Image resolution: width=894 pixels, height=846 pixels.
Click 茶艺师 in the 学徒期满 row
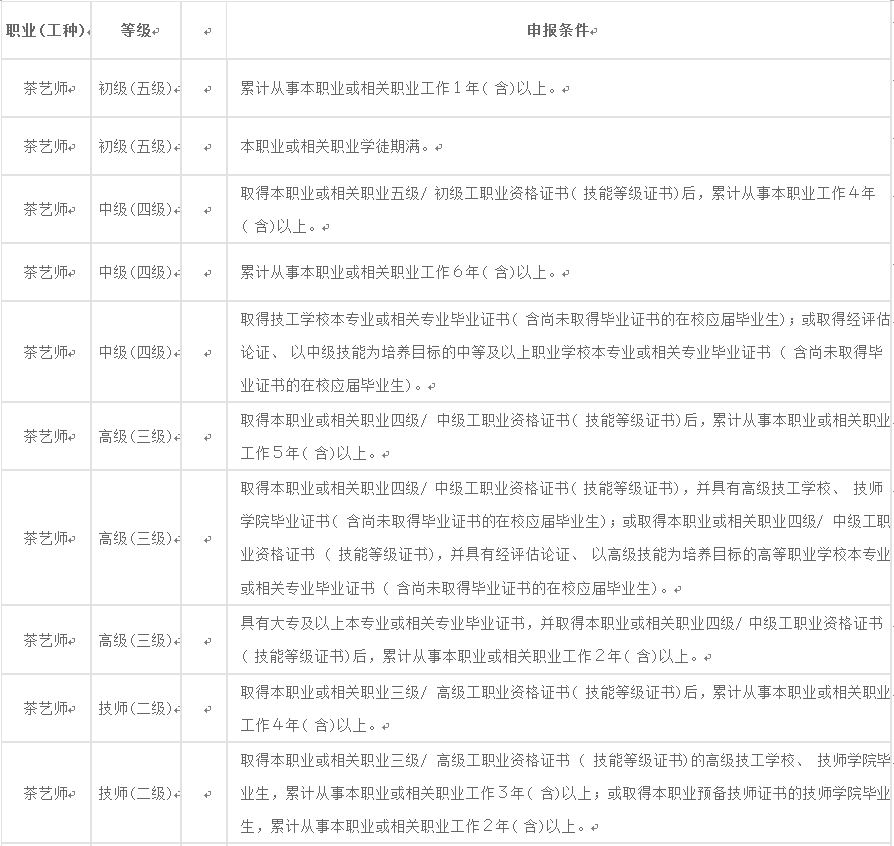pyautogui.click(x=46, y=147)
